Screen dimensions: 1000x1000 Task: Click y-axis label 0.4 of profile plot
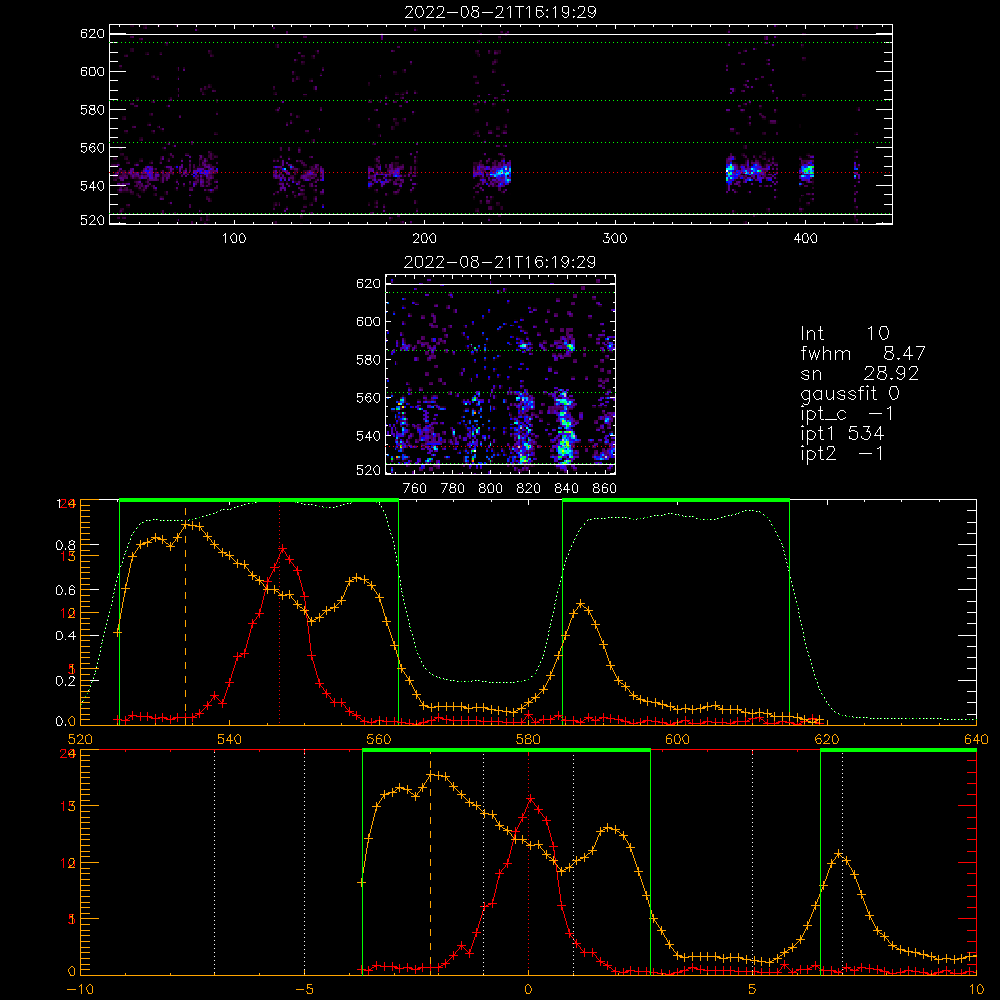[65, 636]
